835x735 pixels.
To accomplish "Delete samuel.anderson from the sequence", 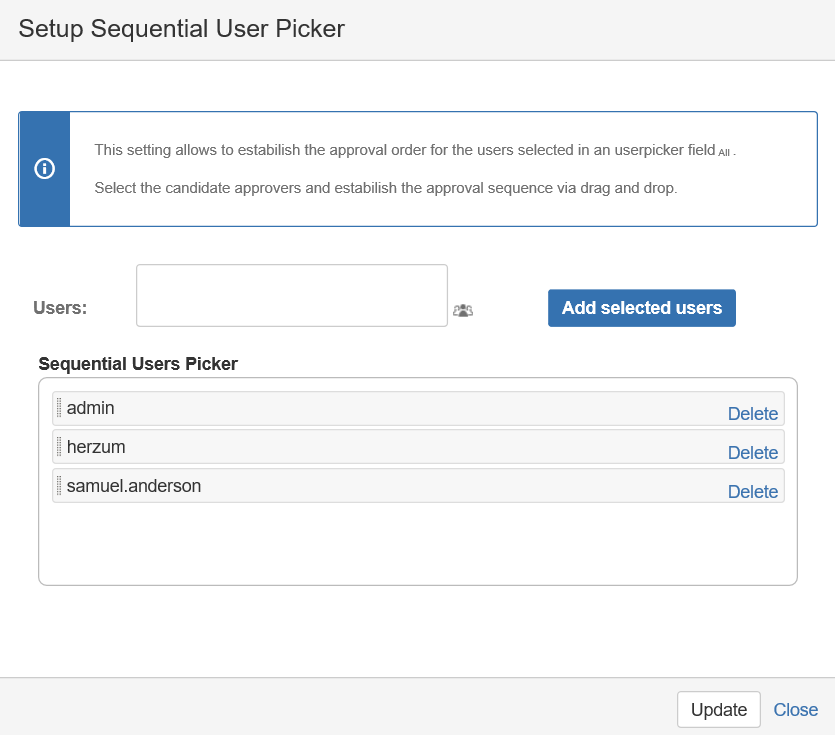I will (x=752, y=492).
